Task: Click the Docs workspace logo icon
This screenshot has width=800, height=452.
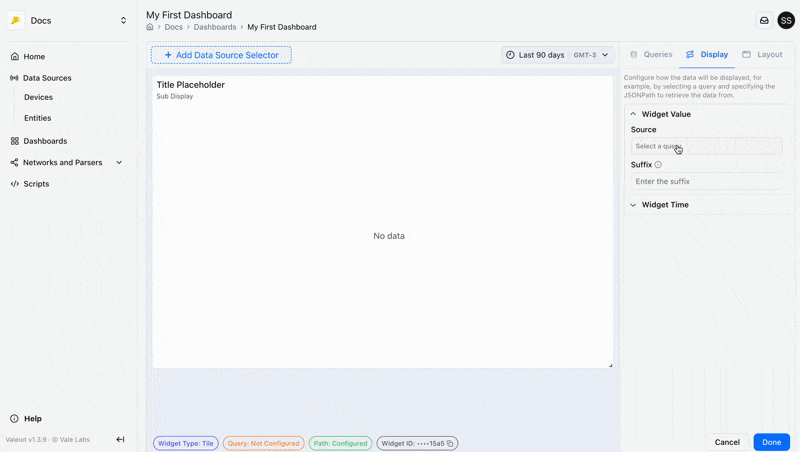Action: [x=15, y=20]
